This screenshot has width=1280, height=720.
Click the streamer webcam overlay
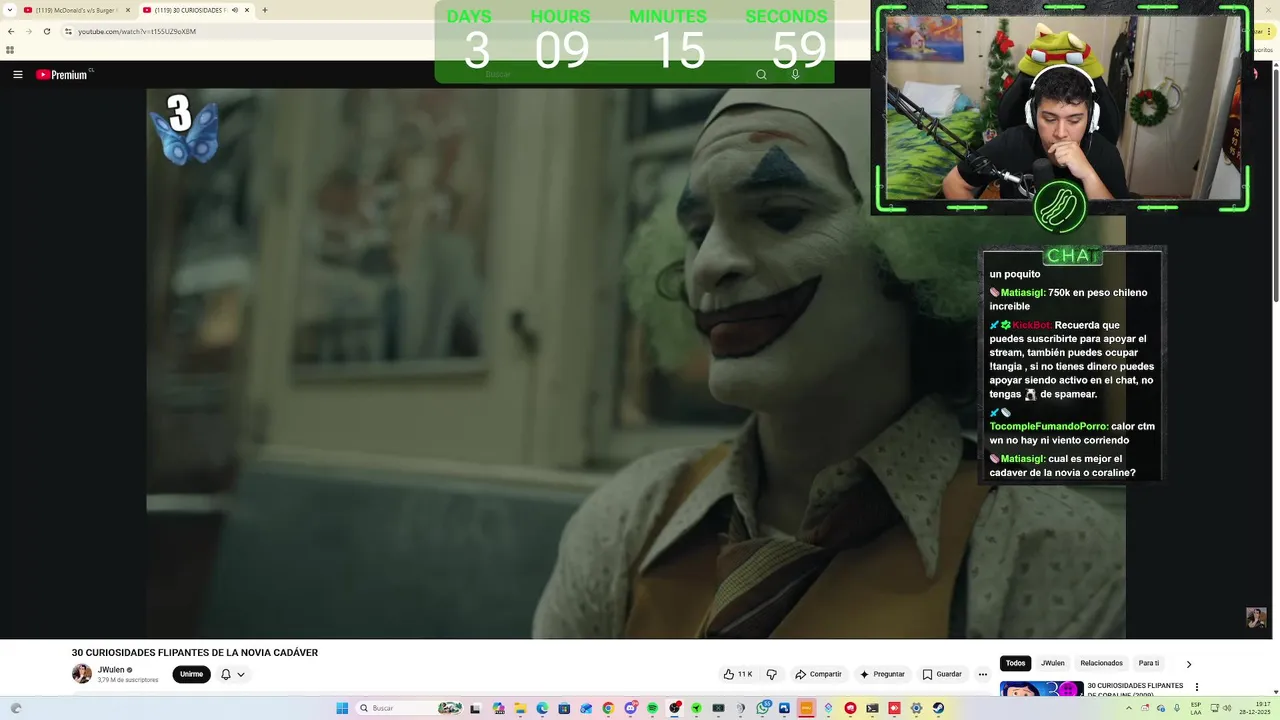click(1064, 109)
